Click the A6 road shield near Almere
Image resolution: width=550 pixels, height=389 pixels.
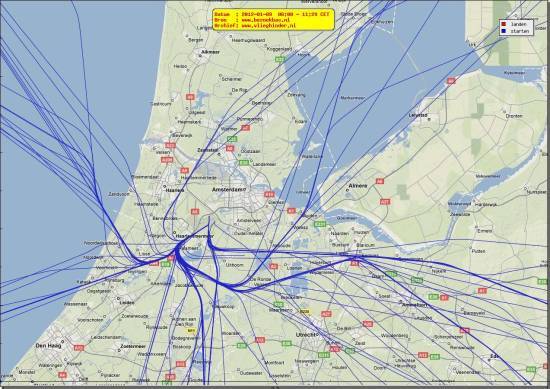379,181
